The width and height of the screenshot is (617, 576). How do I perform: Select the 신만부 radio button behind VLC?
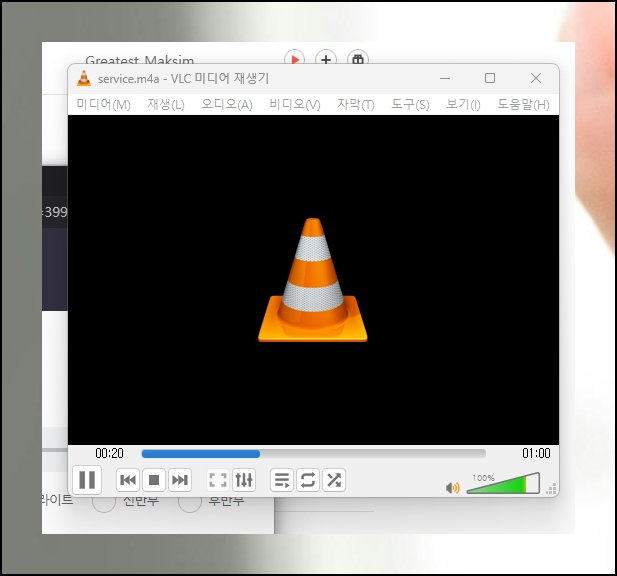coord(103,504)
